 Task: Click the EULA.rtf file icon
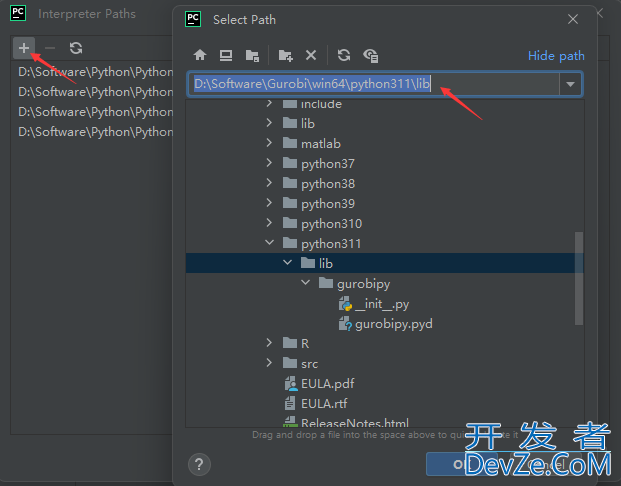290,403
